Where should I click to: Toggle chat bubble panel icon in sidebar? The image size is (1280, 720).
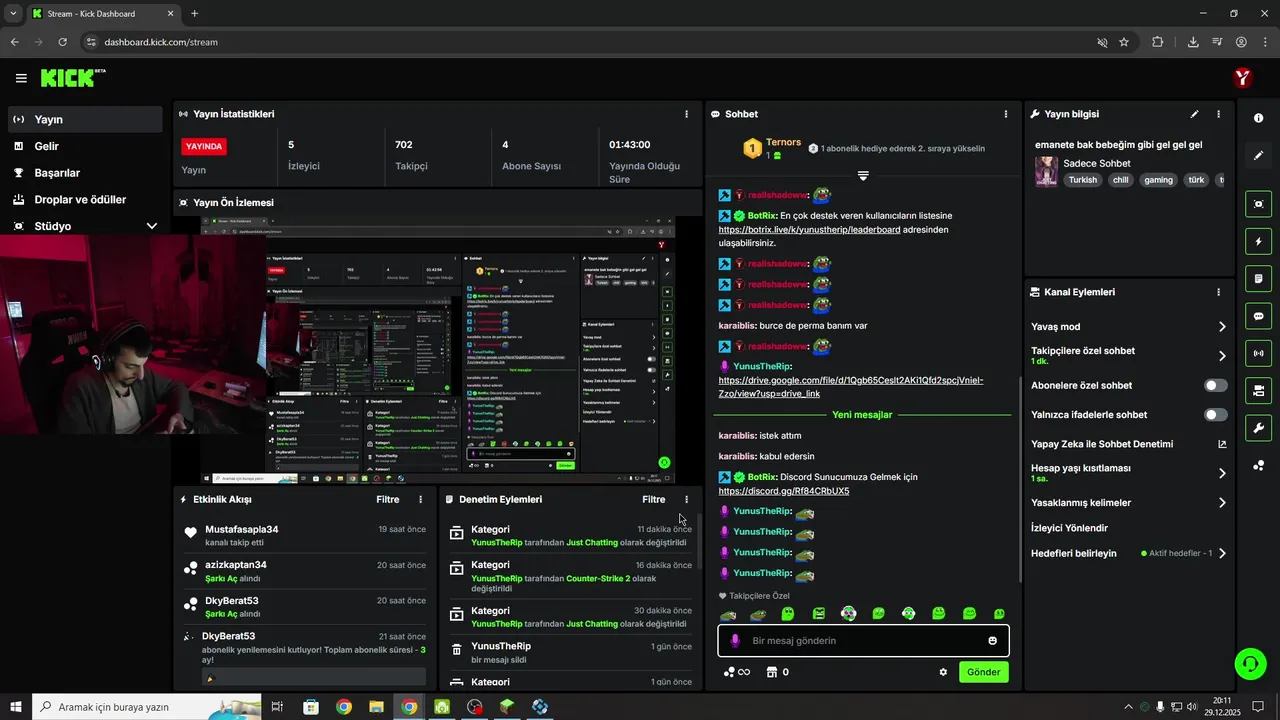coord(1258,316)
